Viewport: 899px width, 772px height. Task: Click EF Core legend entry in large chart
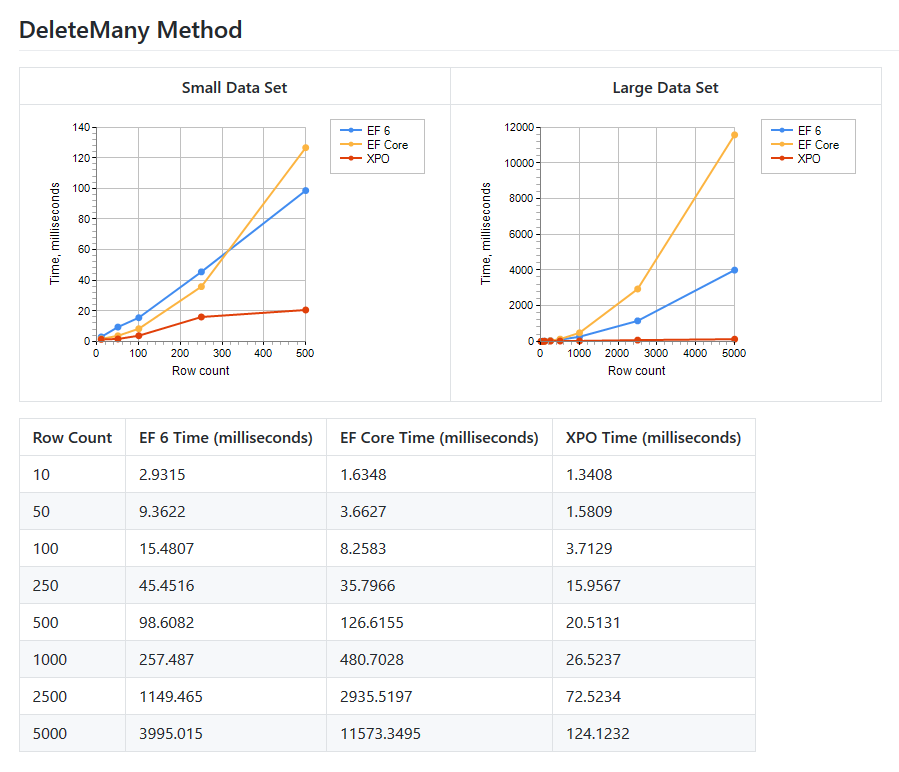pos(805,145)
